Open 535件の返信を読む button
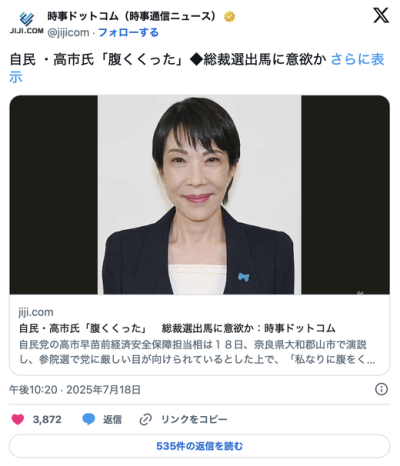The height and width of the screenshot is (466, 400). pyautogui.click(x=199, y=446)
